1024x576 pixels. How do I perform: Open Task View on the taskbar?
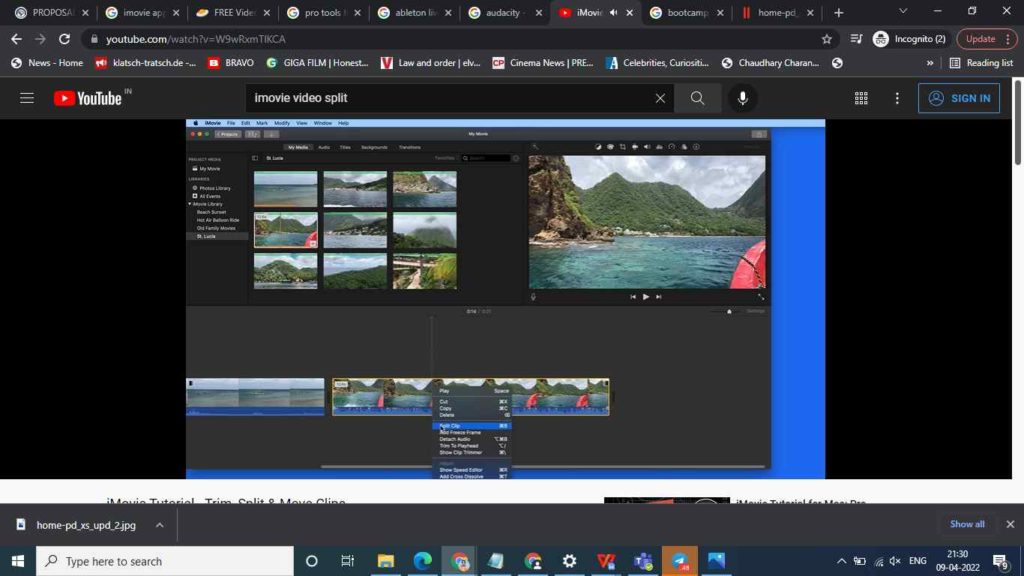pos(347,561)
